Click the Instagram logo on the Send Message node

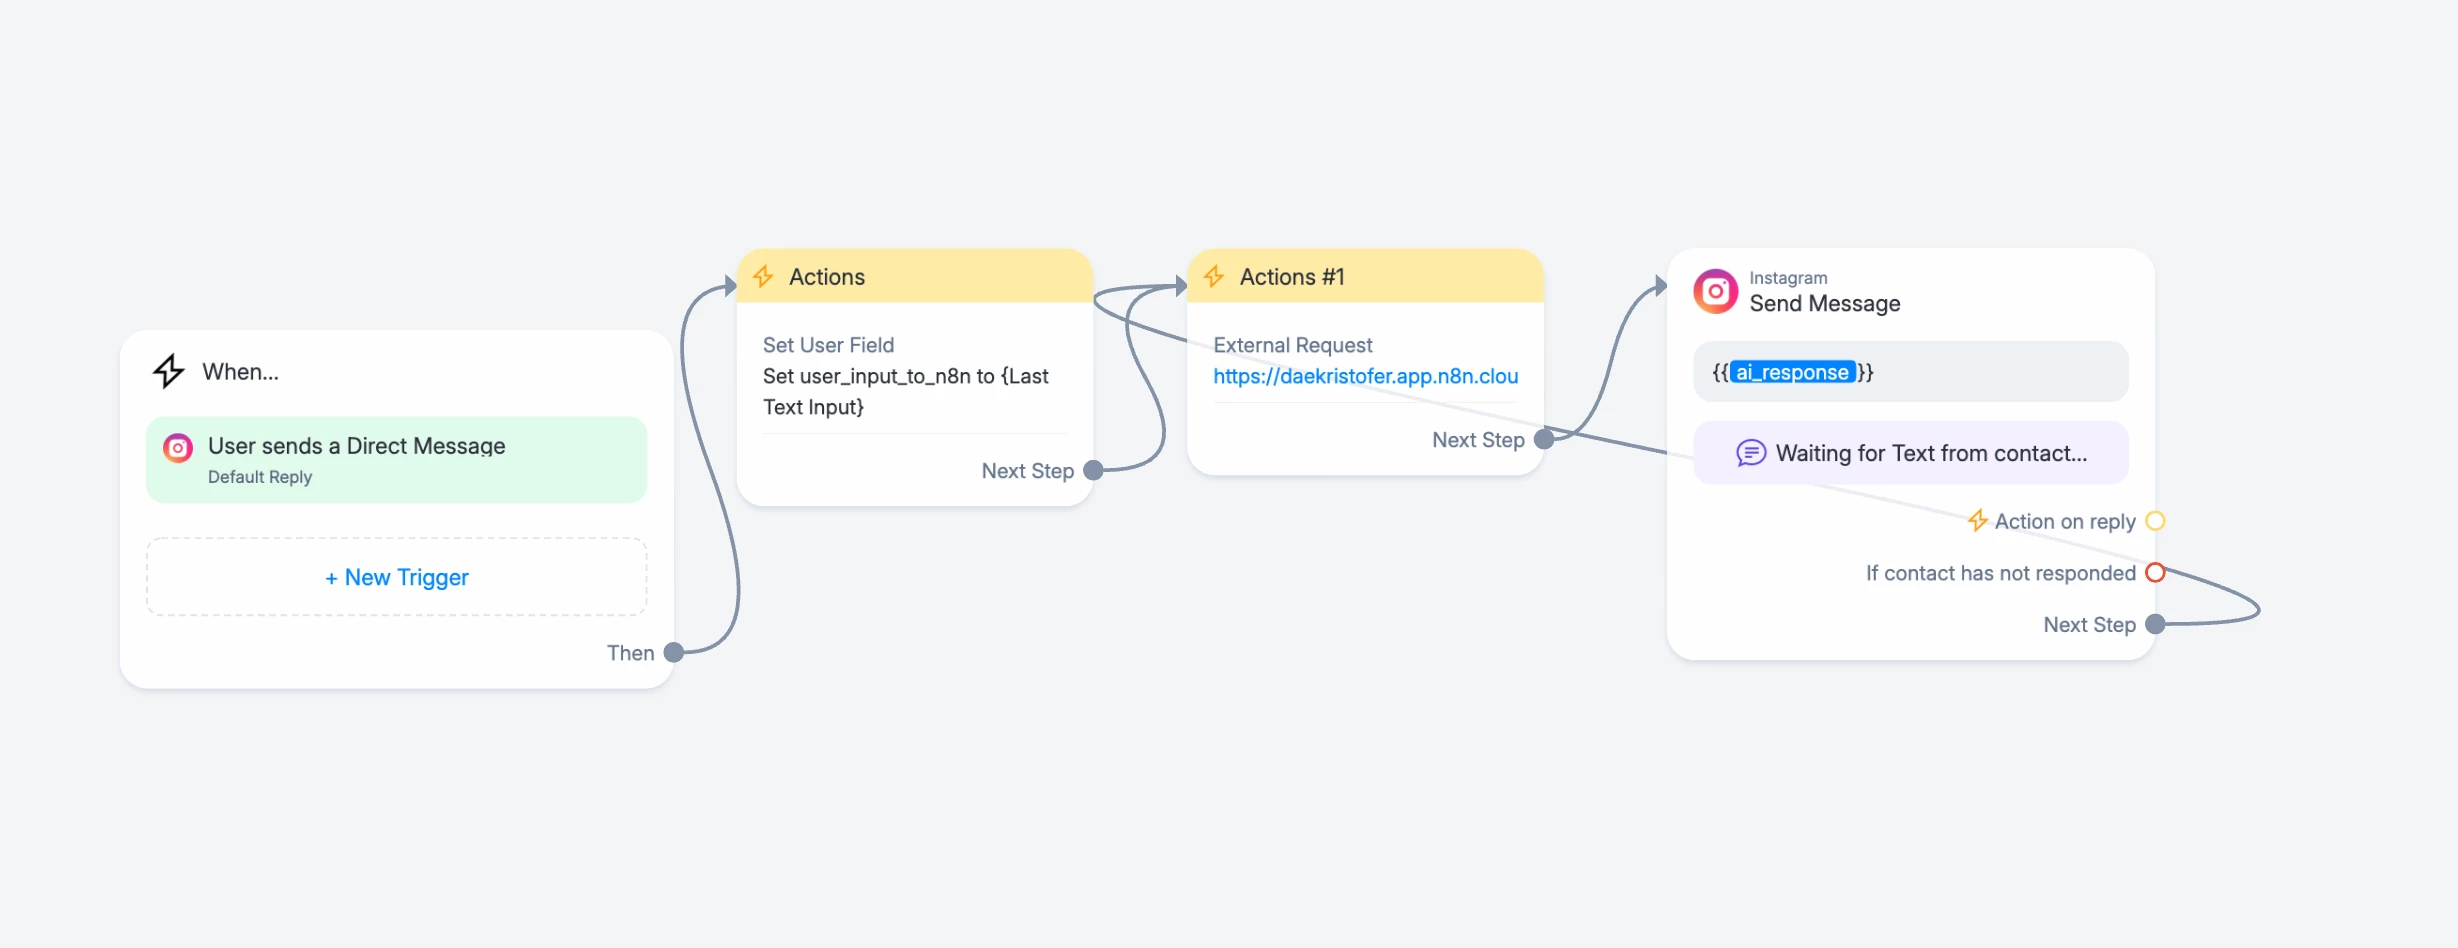click(1716, 291)
